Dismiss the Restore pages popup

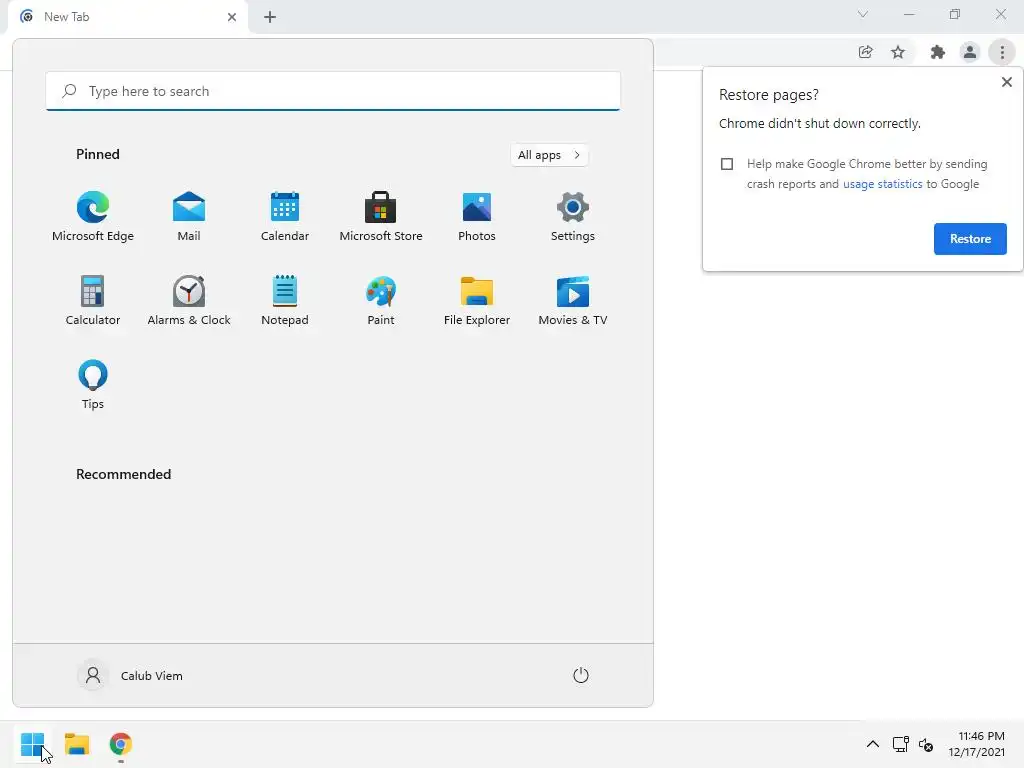(x=1006, y=82)
